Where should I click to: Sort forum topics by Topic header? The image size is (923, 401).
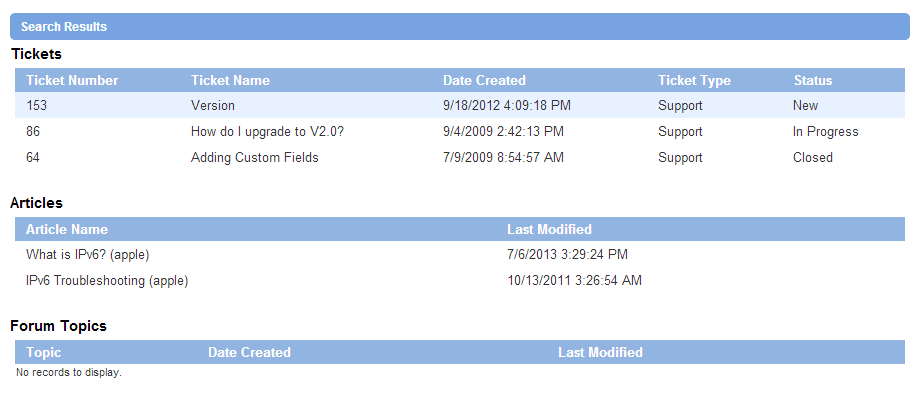tap(44, 352)
